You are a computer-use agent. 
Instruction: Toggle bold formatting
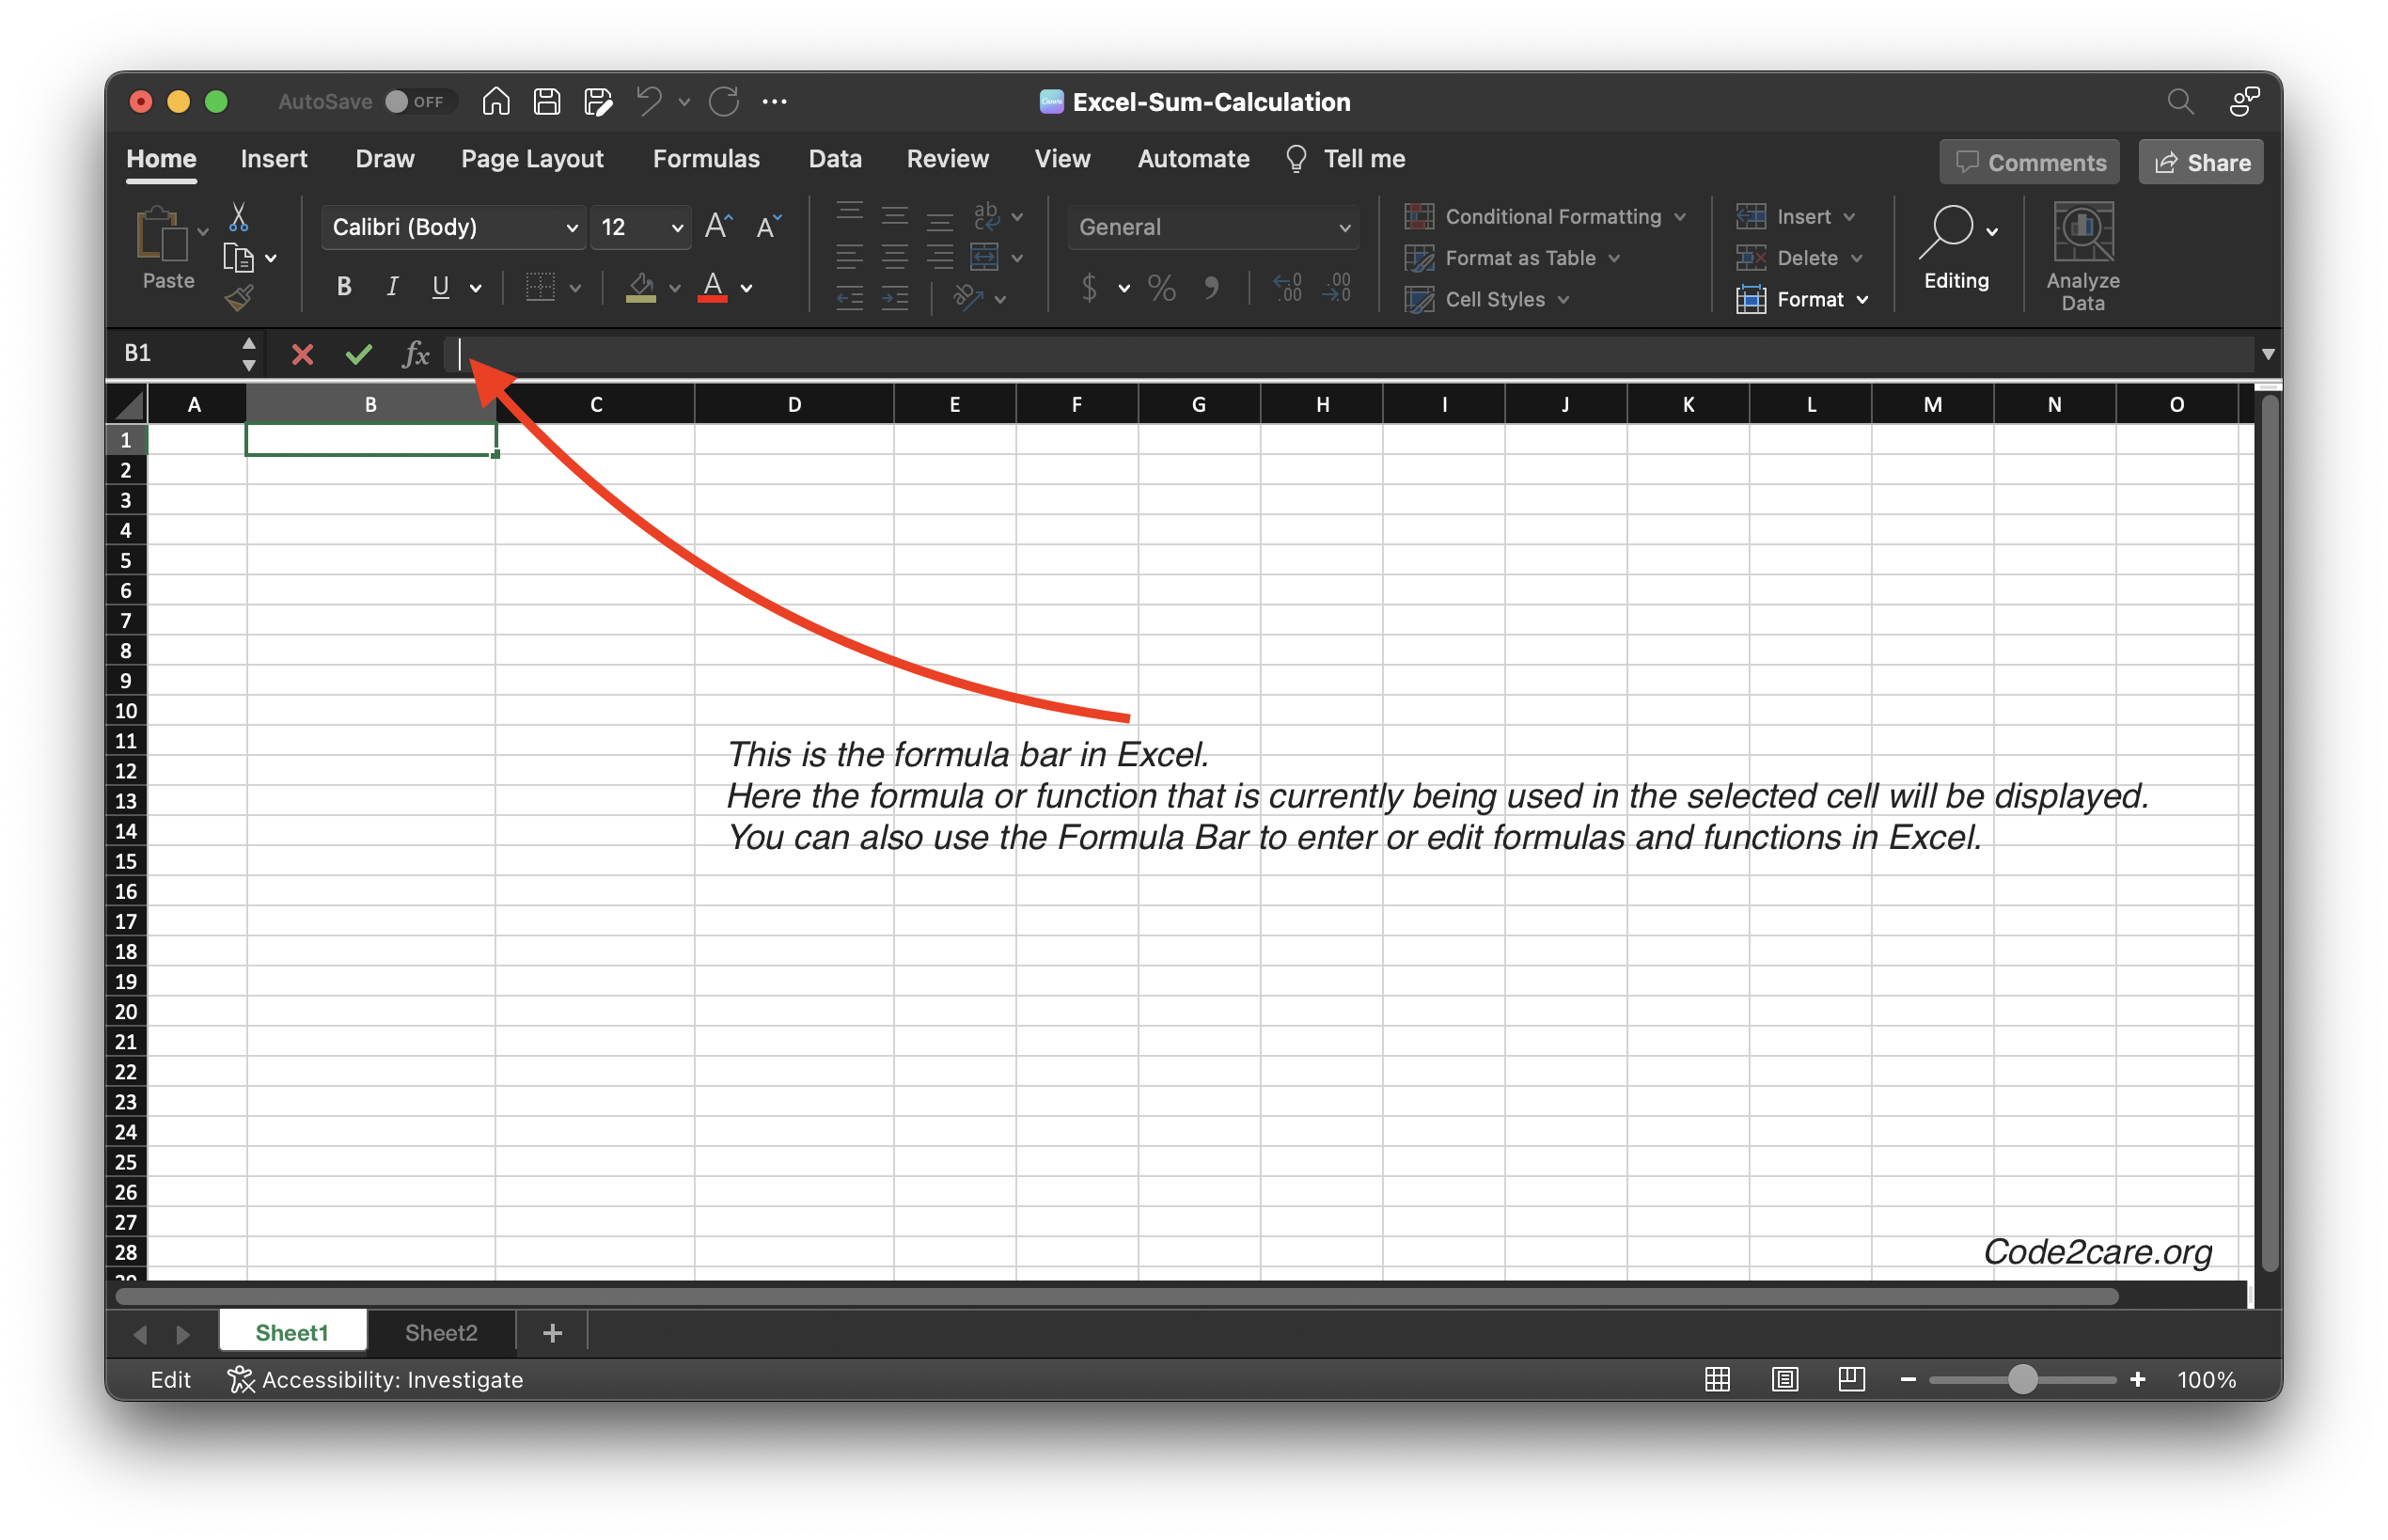point(343,287)
